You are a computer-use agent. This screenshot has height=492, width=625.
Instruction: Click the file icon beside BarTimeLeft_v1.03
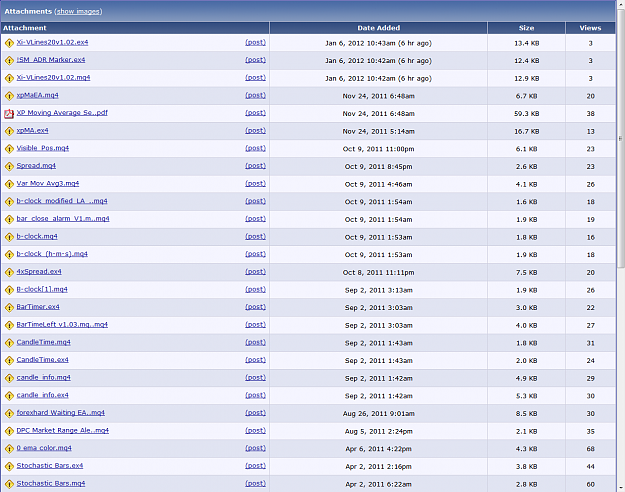pyautogui.click(x=9, y=325)
